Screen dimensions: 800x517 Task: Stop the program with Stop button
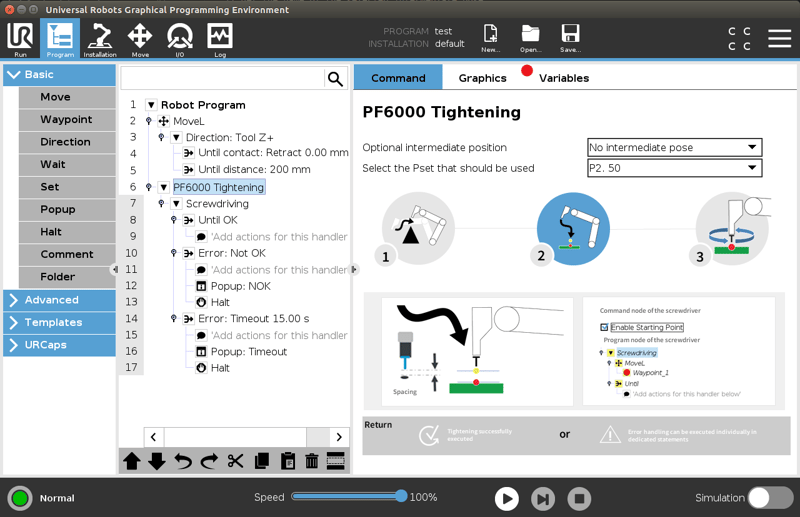(x=579, y=499)
